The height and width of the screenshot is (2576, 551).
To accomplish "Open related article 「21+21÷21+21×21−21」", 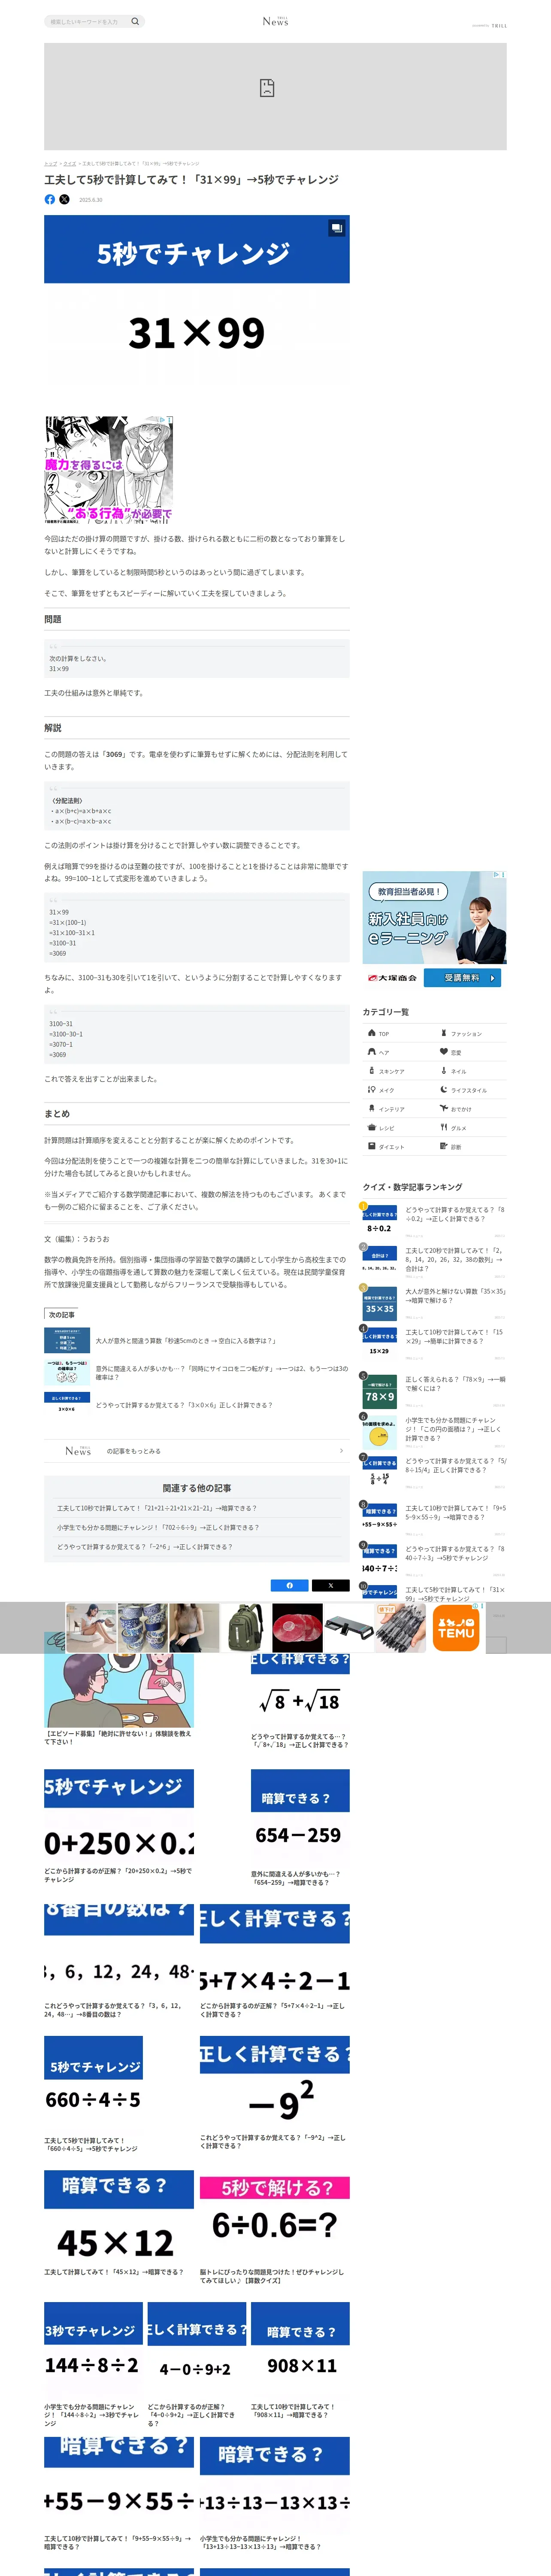I will coord(156,1508).
